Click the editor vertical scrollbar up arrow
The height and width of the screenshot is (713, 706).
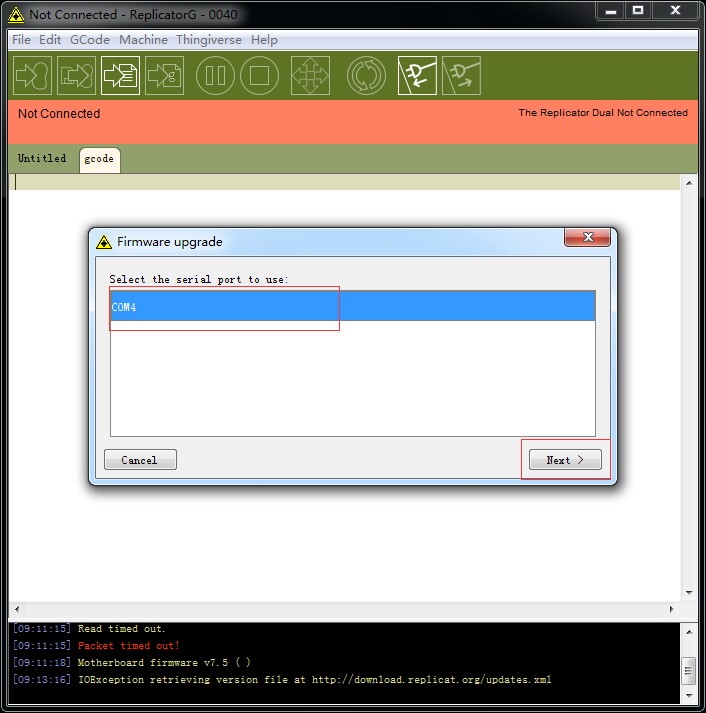click(689, 183)
